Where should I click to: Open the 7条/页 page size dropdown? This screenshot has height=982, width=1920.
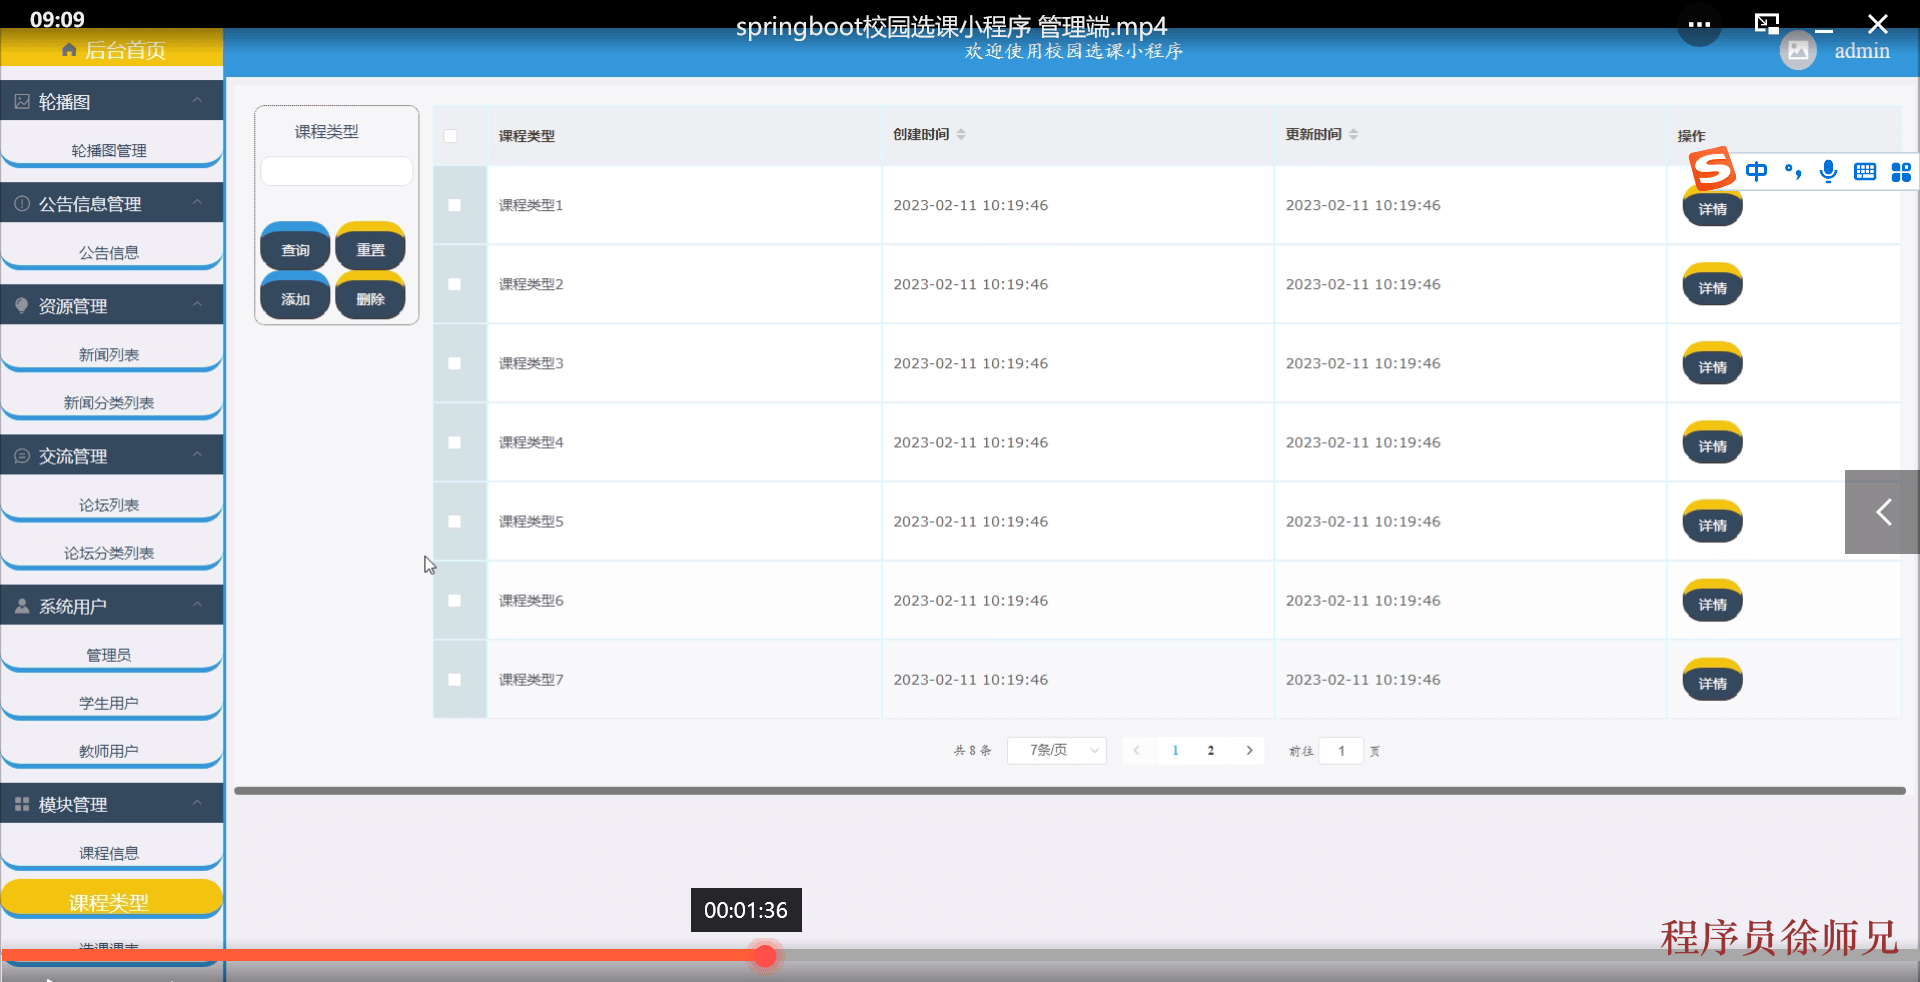tap(1056, 750)
